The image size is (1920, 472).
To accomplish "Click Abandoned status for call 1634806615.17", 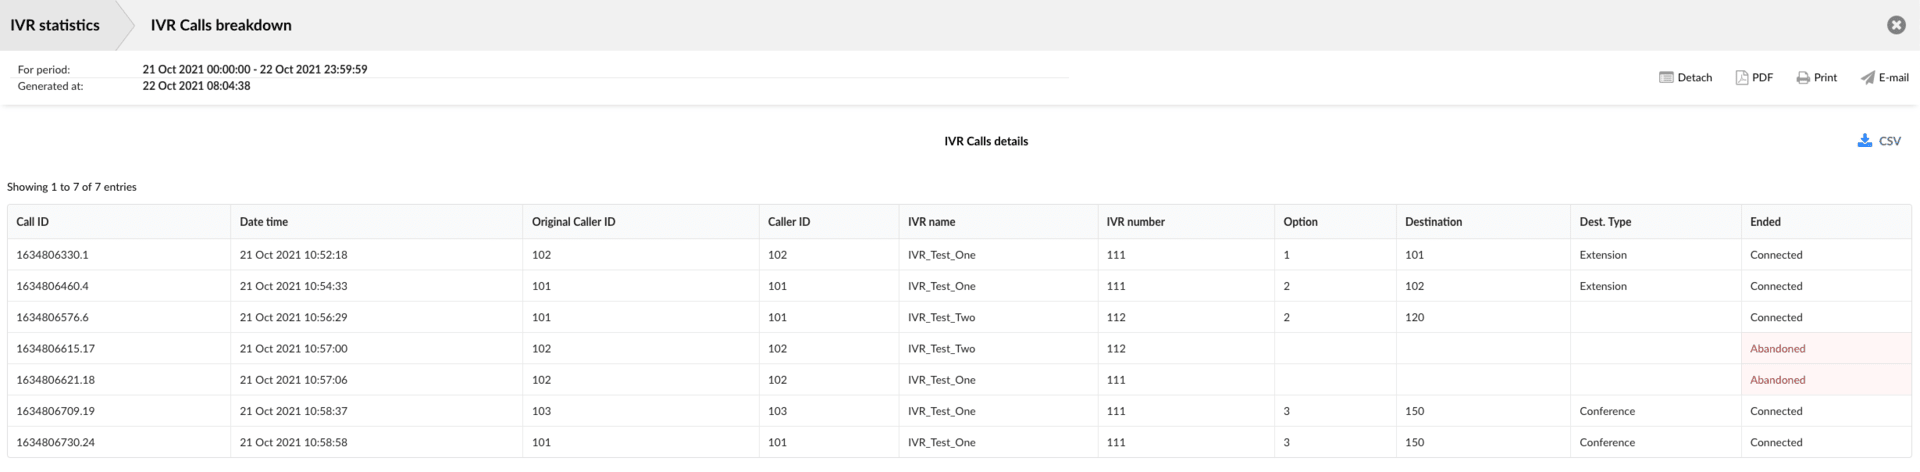I will click(x=1778, y=349).
